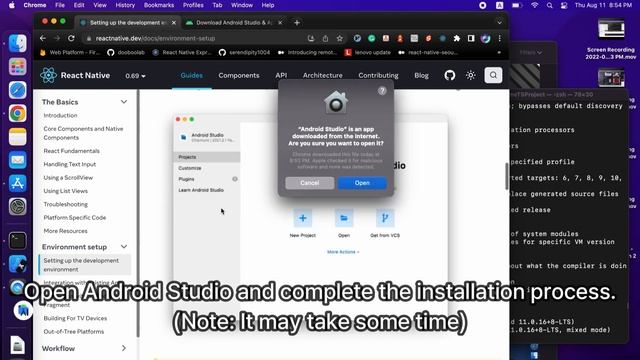This screenshot has height=360, width=640.
Task: Open the Components nav tab
Action: [x=239, y=76]
